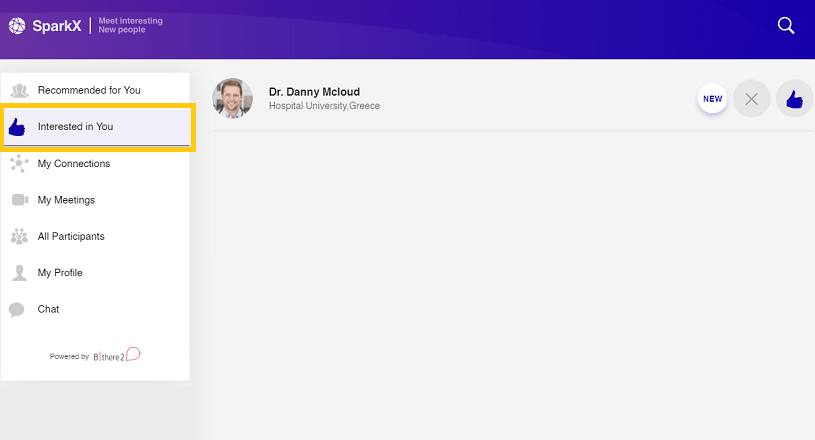Click the SparkX brand title
815x440 pixels.
[x=57, y=25]
